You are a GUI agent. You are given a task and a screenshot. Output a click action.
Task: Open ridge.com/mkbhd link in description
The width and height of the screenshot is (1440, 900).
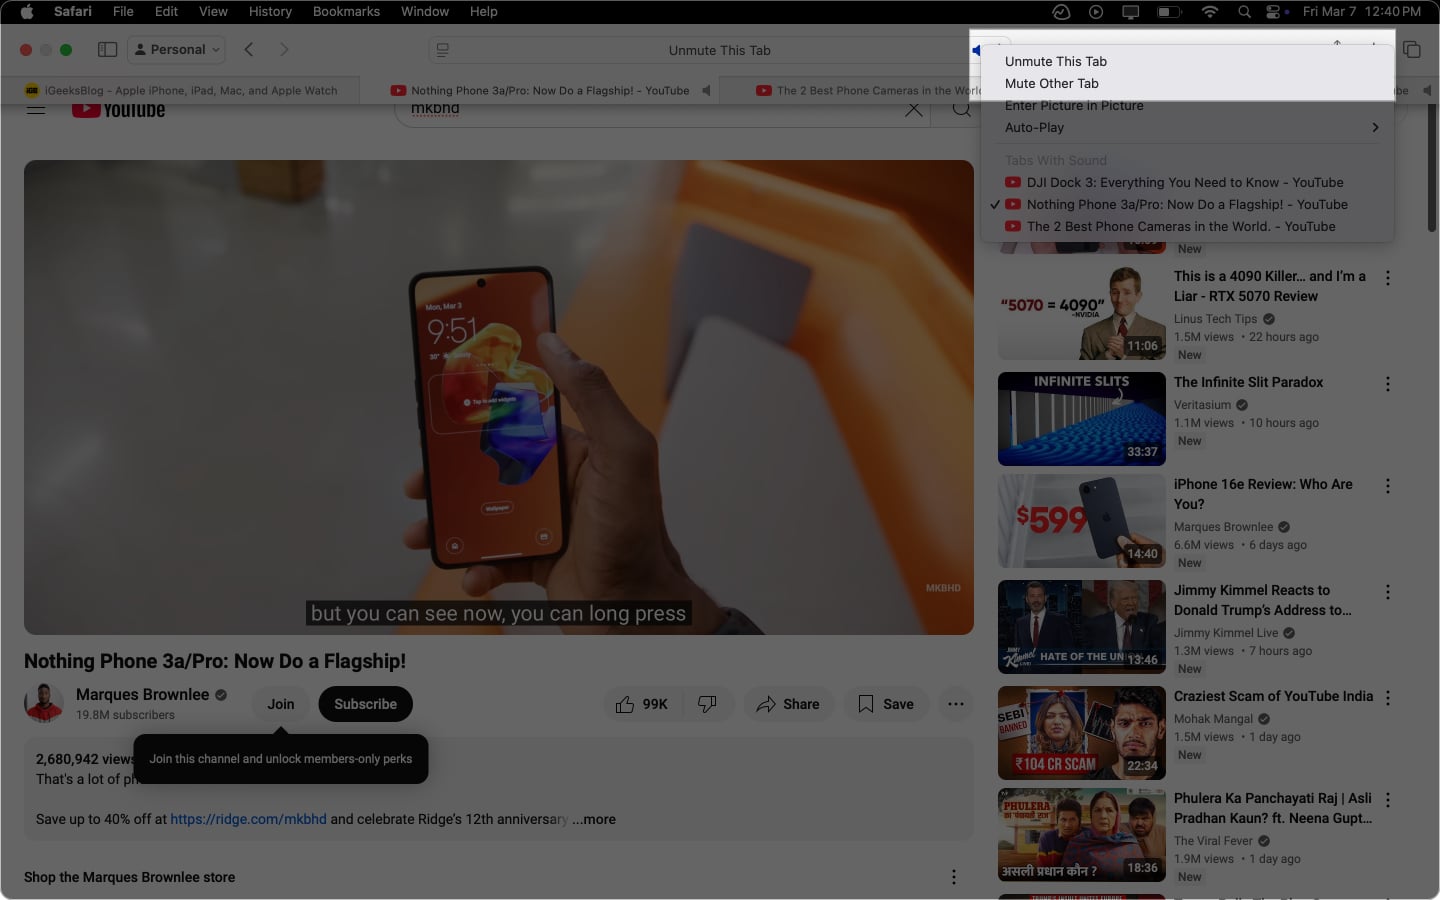click(x=248, y=819)
